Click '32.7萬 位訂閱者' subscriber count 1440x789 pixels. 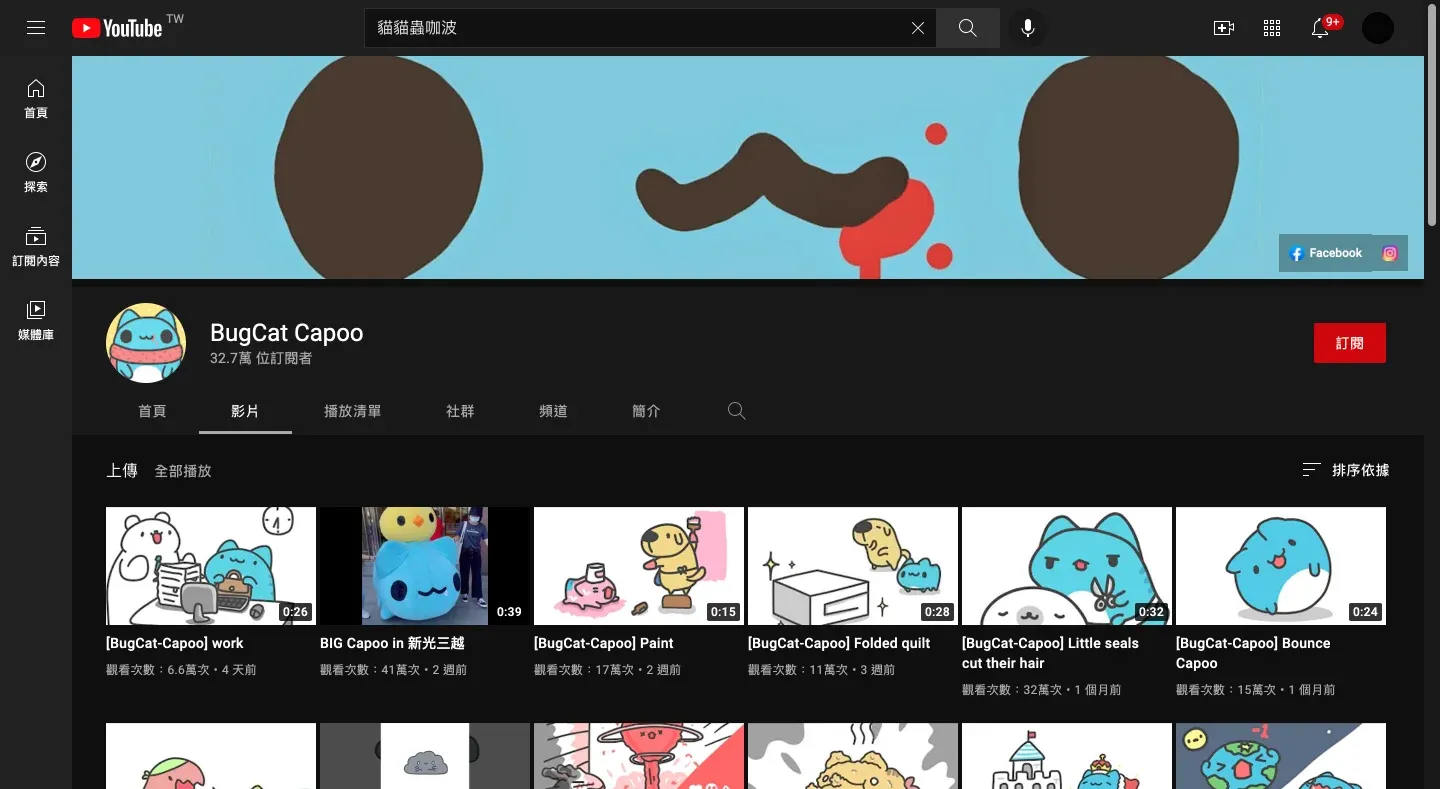tap(261, 358)
